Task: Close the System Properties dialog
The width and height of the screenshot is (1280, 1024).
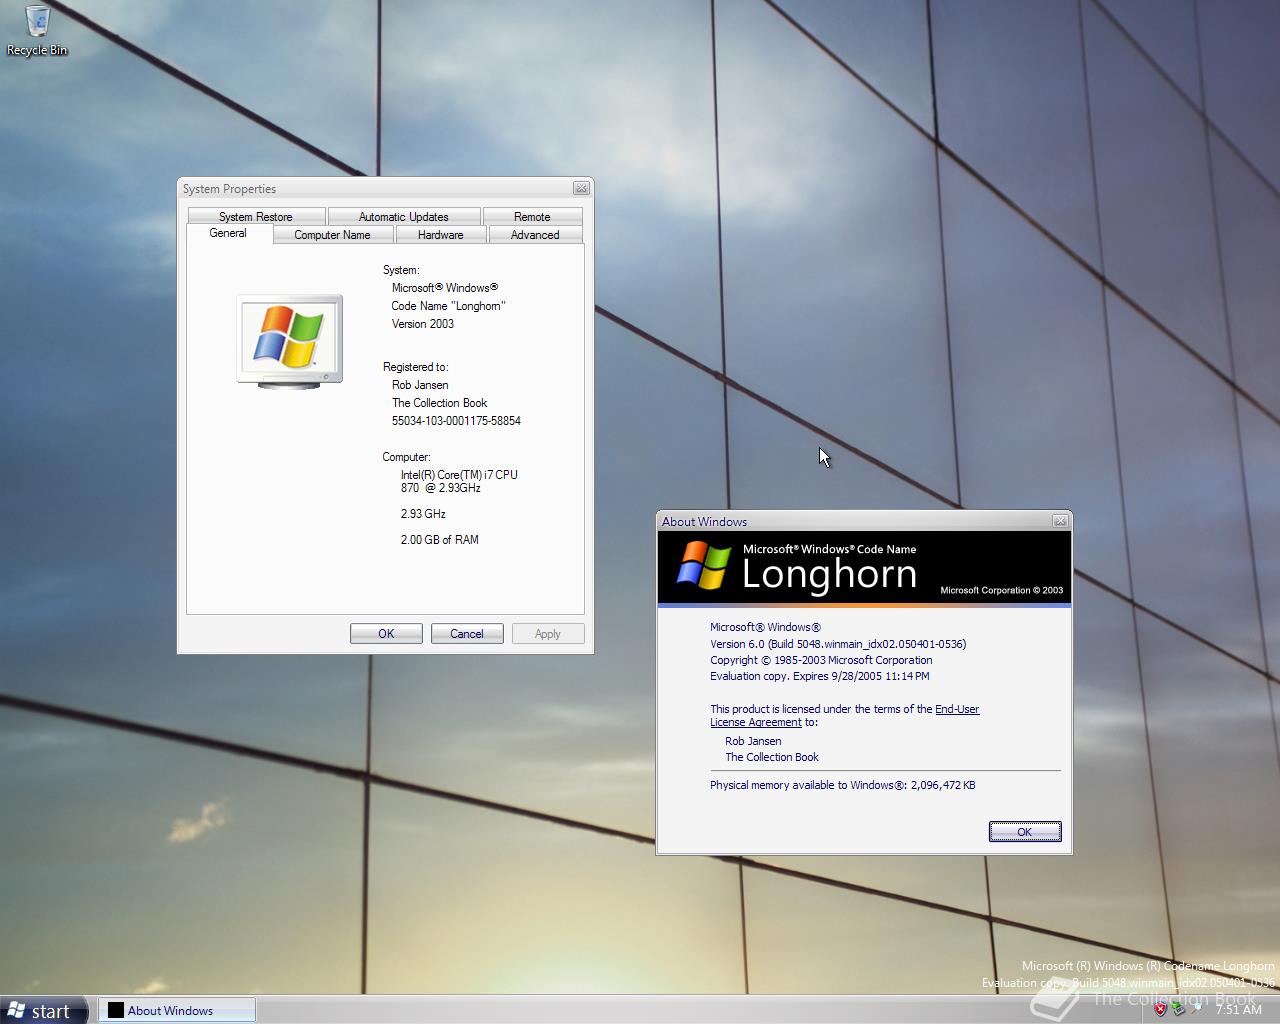Action: (581, 188)
